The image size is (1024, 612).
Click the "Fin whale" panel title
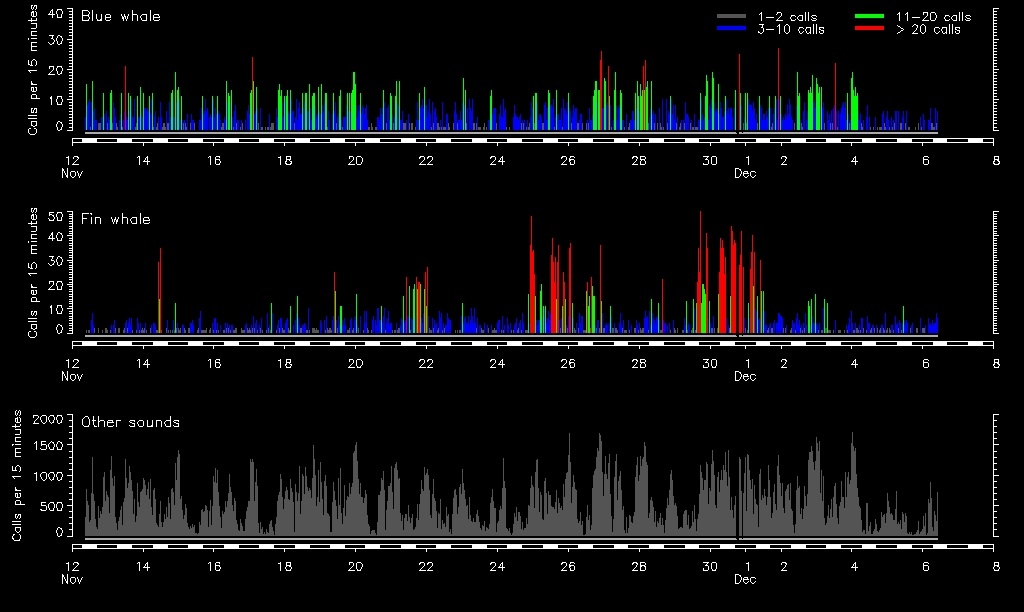116,219
